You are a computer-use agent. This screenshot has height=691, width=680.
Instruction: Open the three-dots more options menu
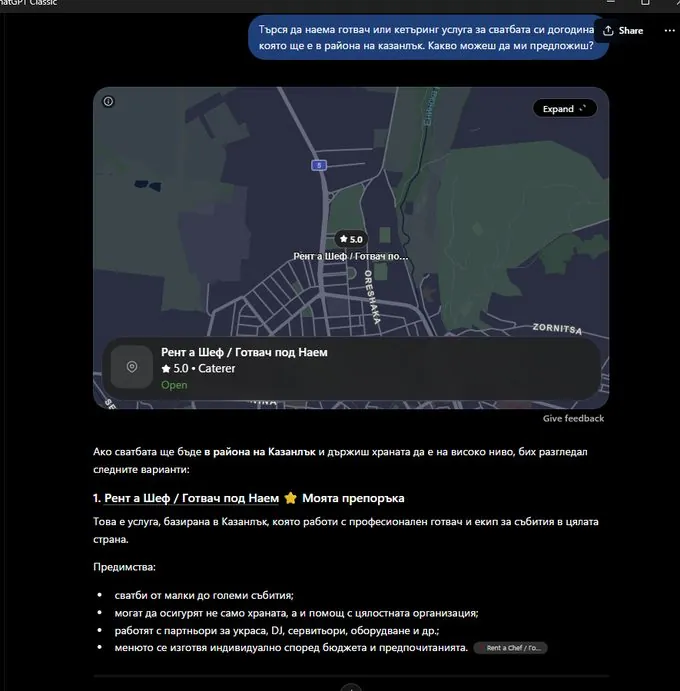pyautogui.click(x=669, y=30)
